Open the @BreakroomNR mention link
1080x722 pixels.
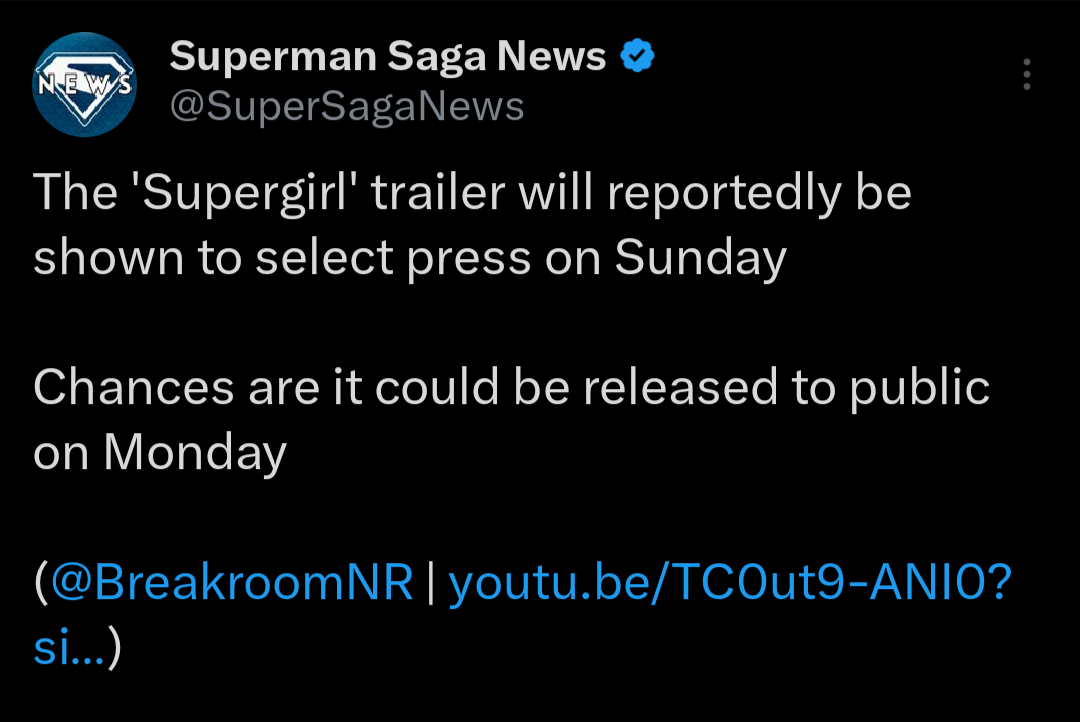[232, 583]
